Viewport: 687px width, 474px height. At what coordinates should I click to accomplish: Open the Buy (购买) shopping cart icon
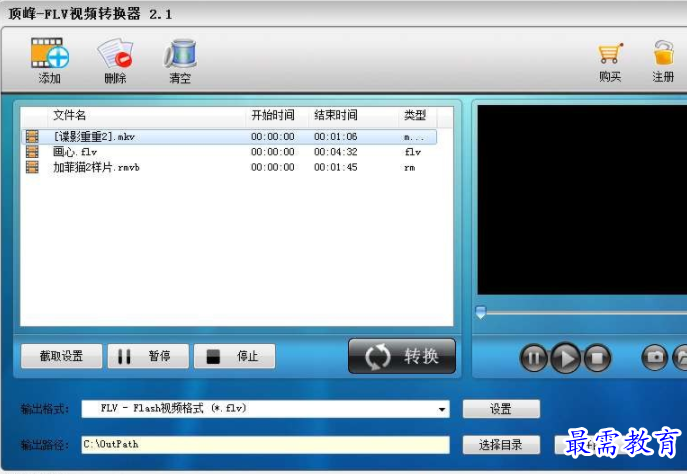pyautogui.click(x=610, y=55)
